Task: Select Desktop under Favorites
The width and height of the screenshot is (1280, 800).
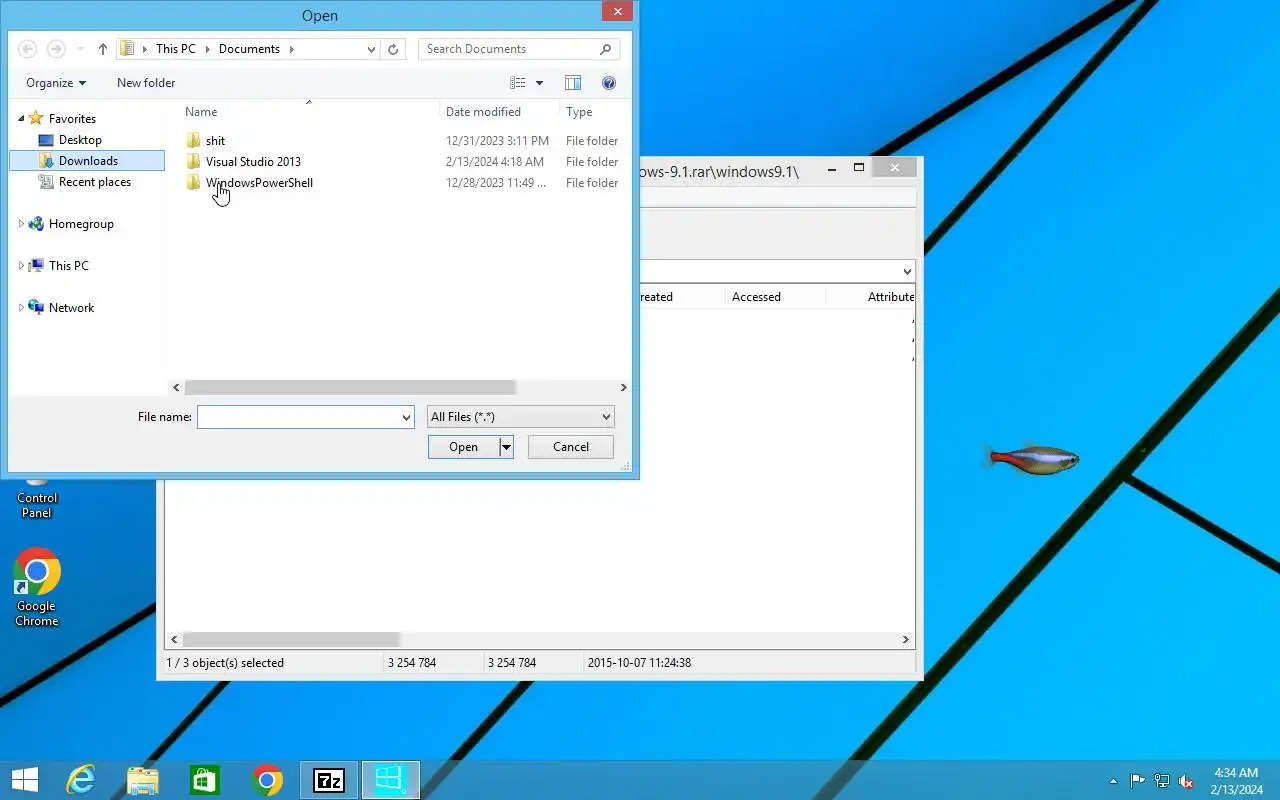Action: (80, 140)
